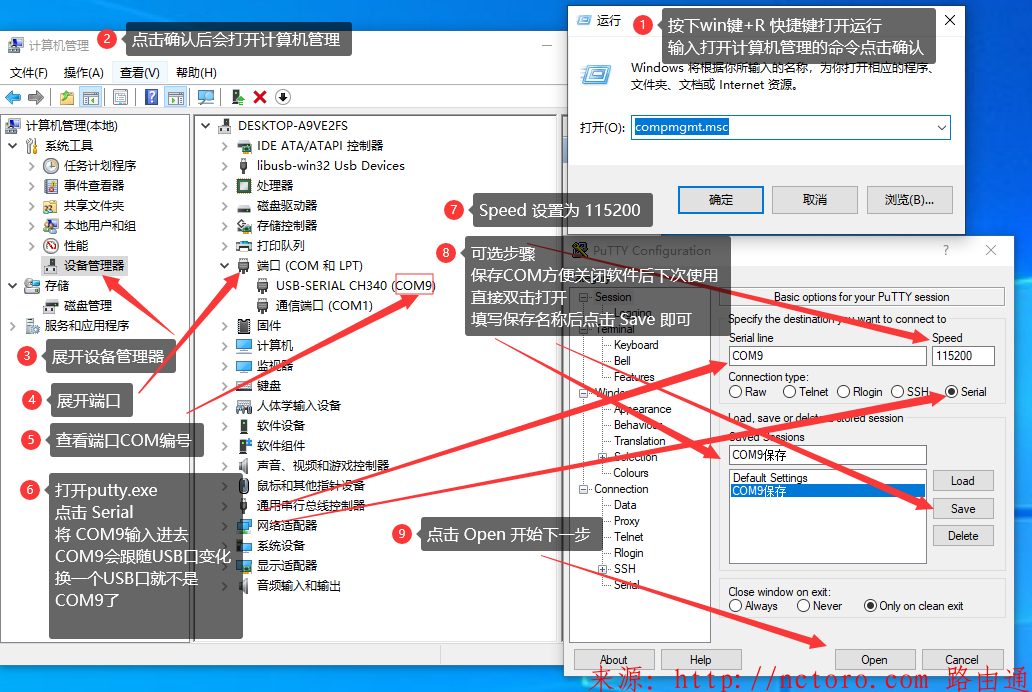Expand 服务和应用程序 tree node
Viewport: 1032px width, 692px height.
(x=13, y=326)
